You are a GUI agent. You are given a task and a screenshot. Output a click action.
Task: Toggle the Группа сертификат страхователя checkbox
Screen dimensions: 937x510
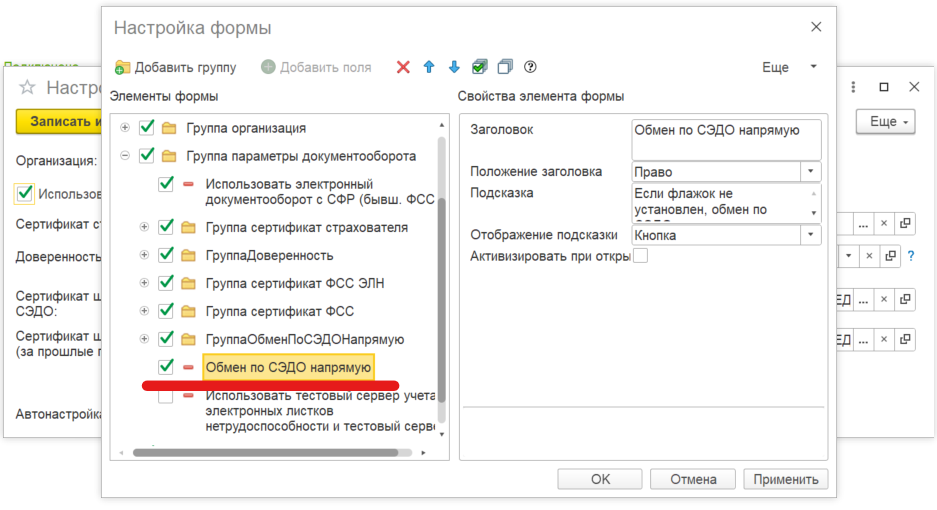166,227
